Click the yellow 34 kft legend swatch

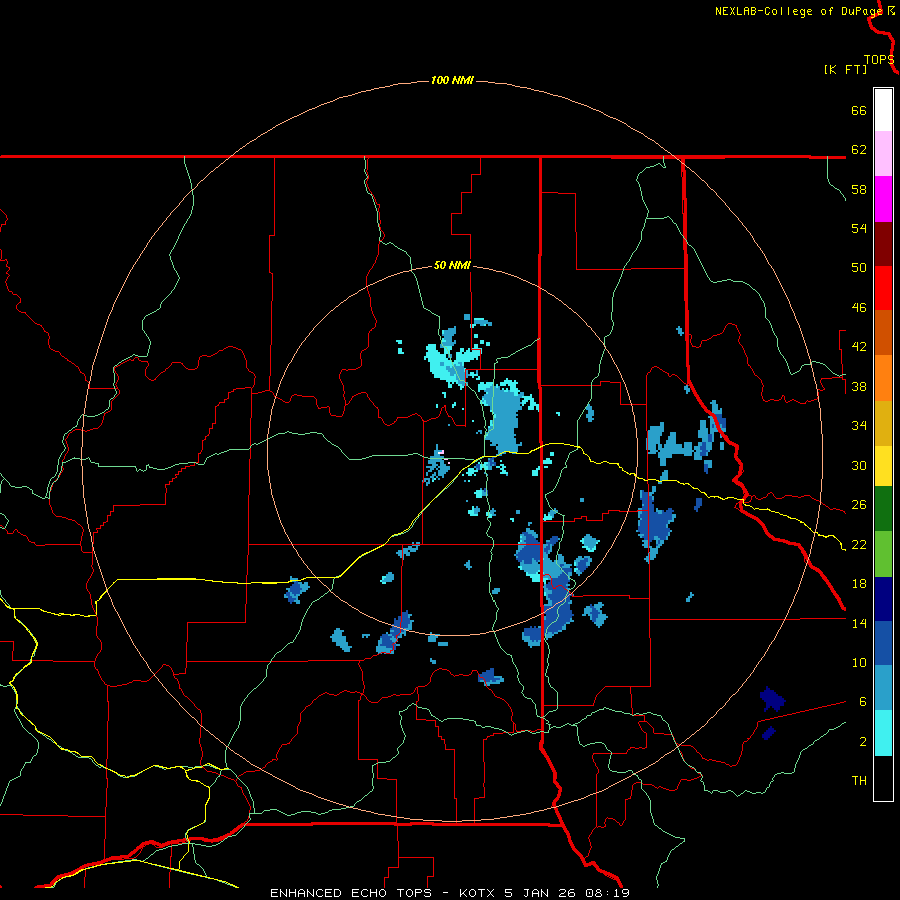click(883, 466)
